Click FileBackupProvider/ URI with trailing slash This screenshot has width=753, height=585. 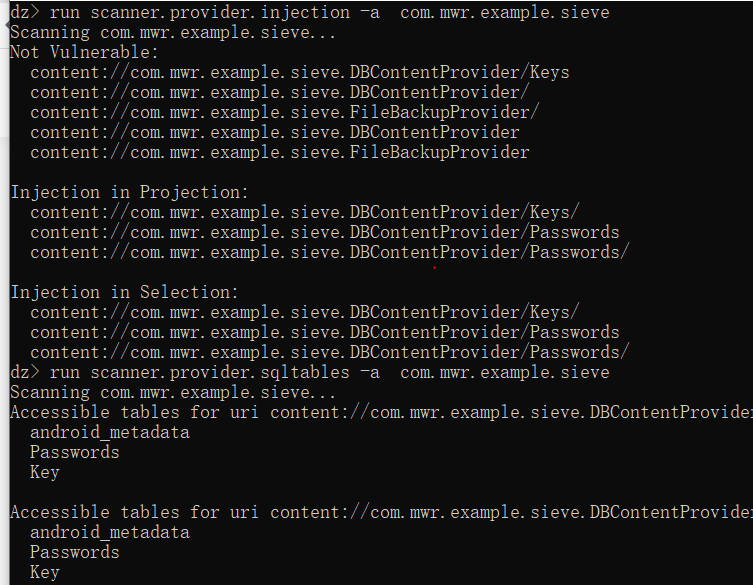(285, 112)
